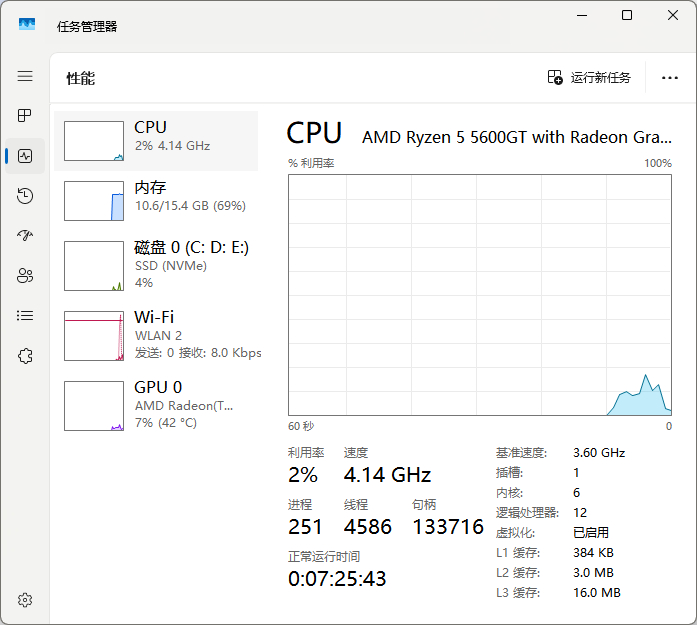Click the 运行新任务 button
This screenshot has width=697, height=625.
click(589, 77)
